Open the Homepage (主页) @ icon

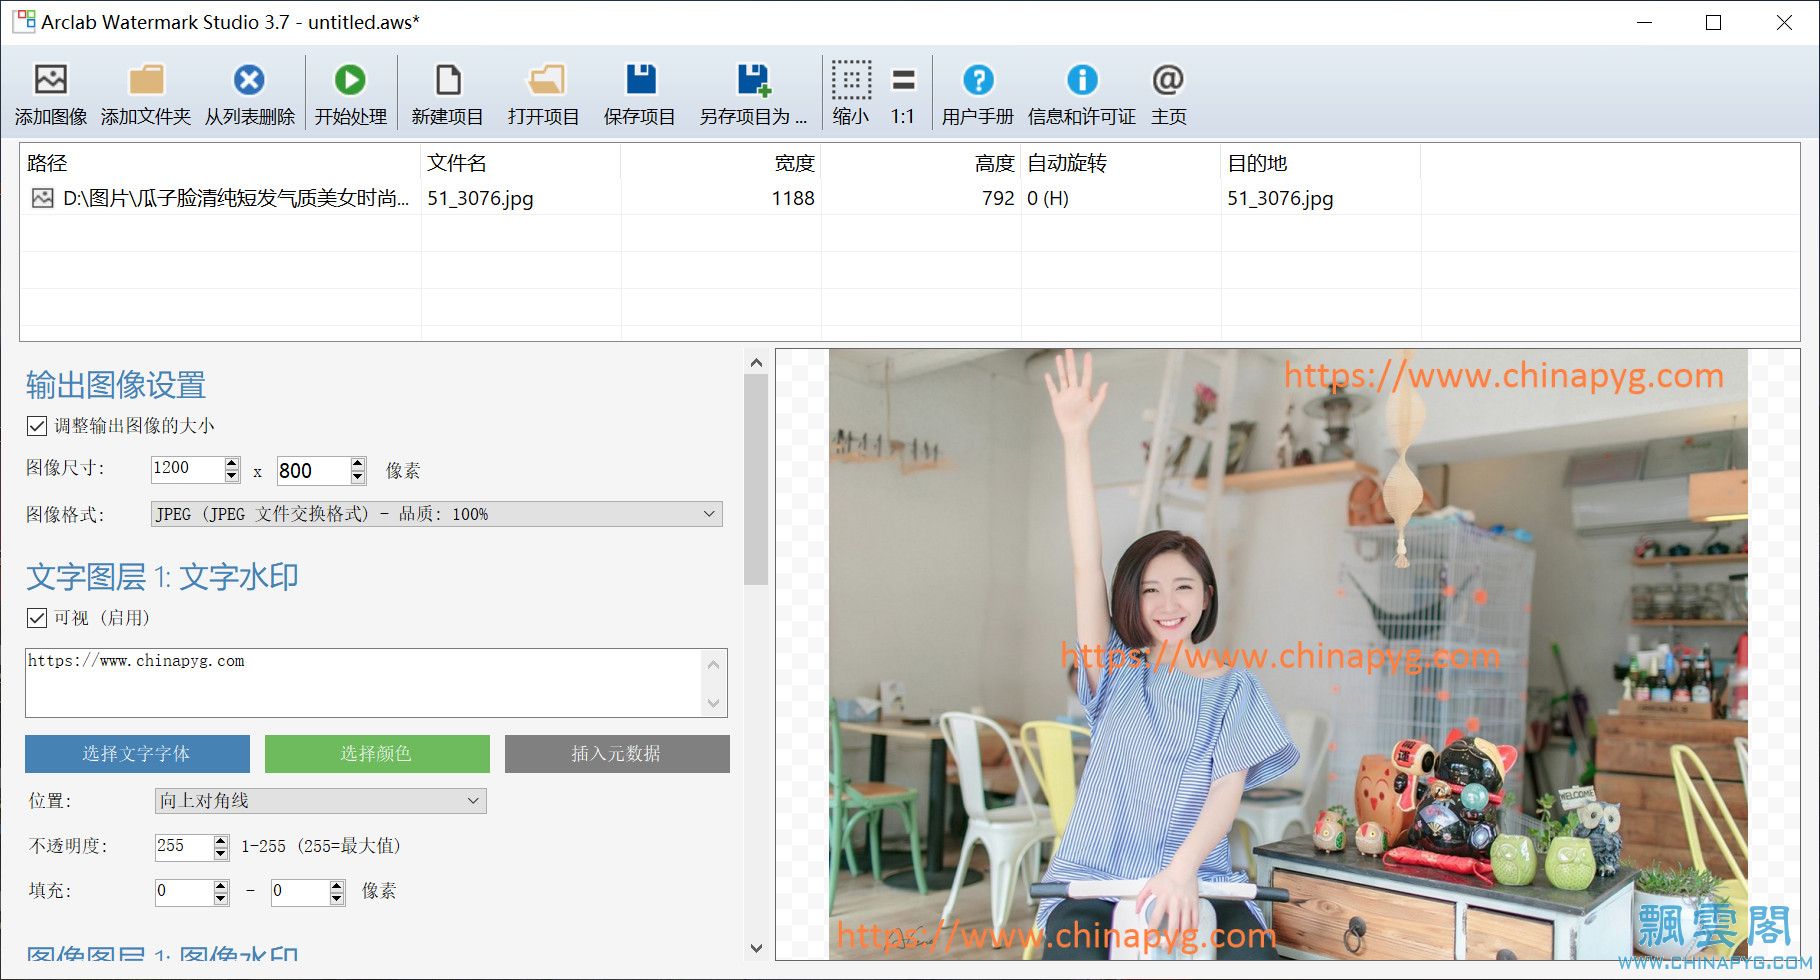(x=1168, y=80)
